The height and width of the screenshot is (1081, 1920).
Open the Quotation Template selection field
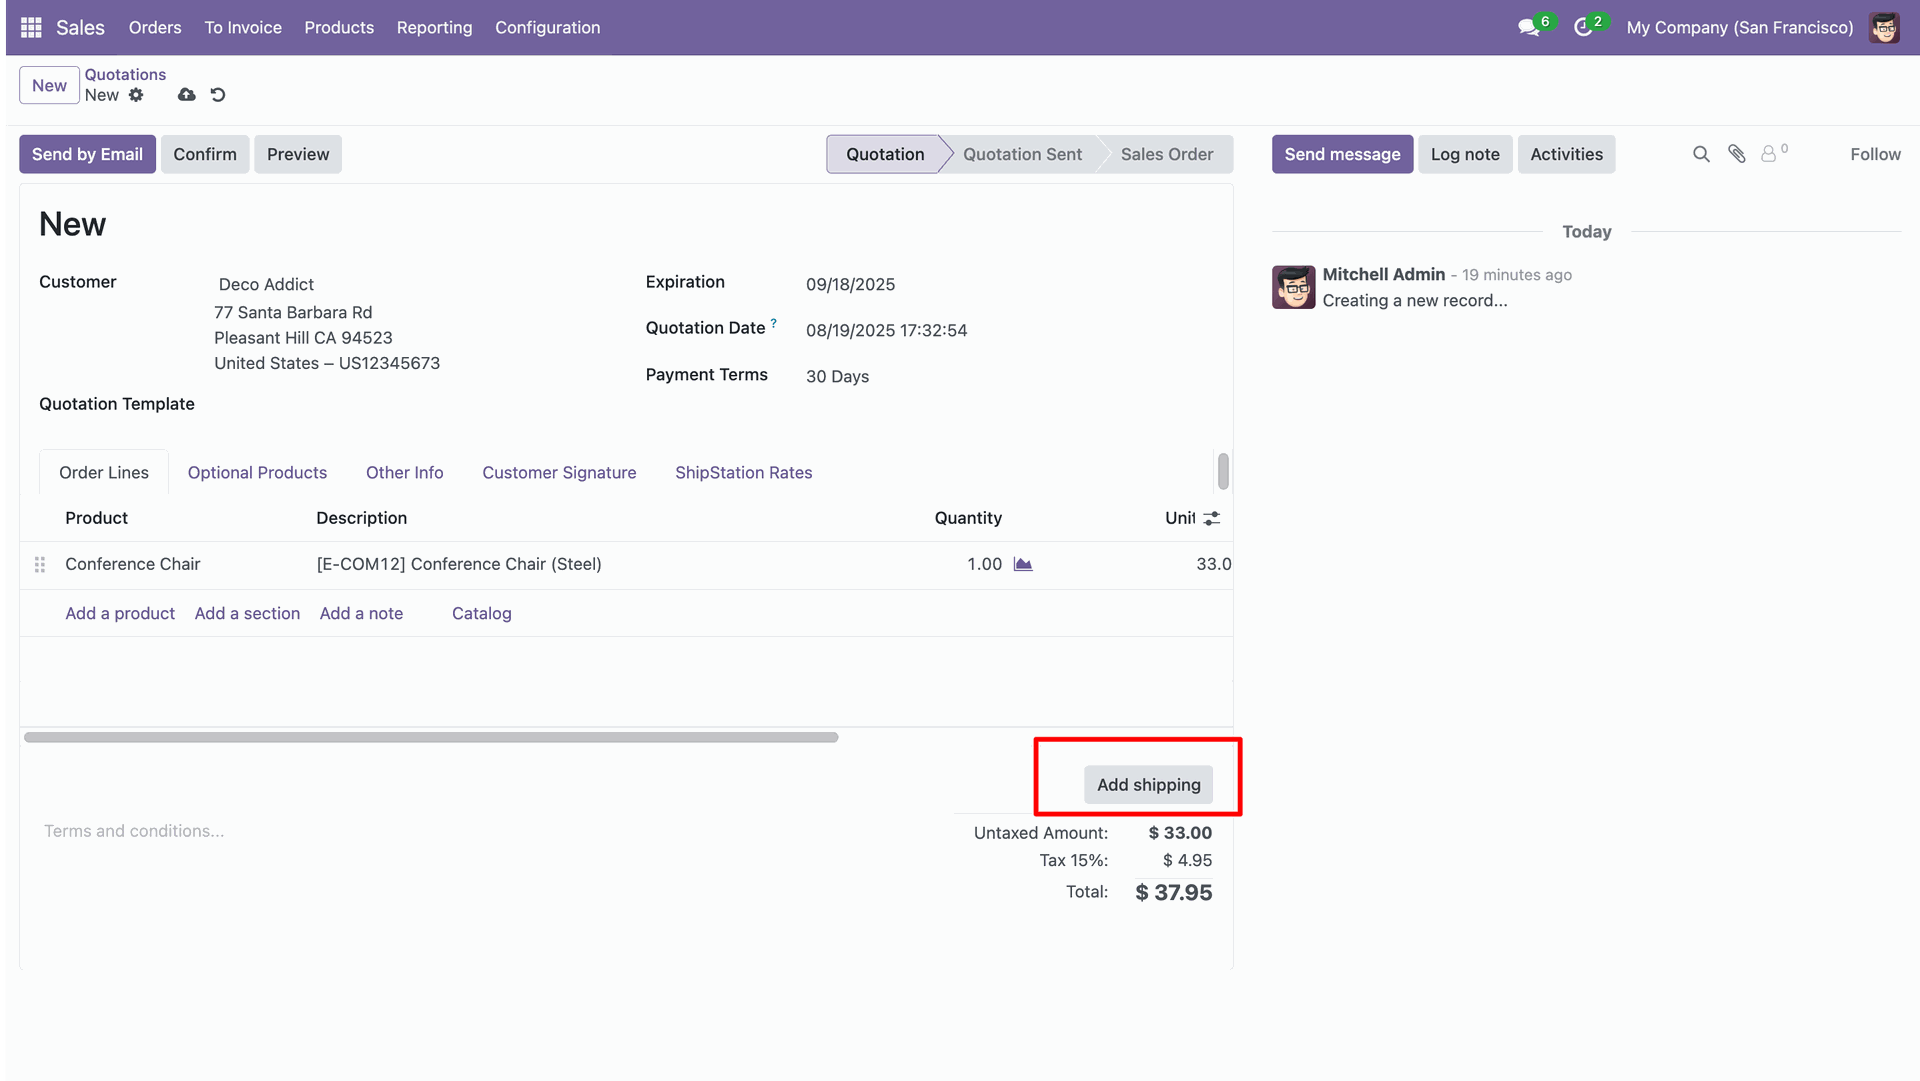[x=400, y=404]
